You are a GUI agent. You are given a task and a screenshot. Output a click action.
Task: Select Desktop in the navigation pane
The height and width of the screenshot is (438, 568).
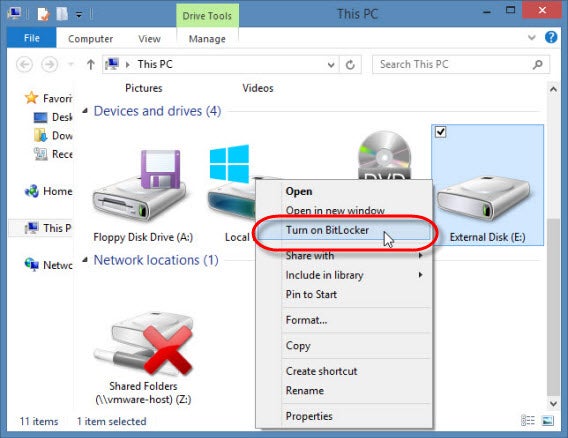53,117
